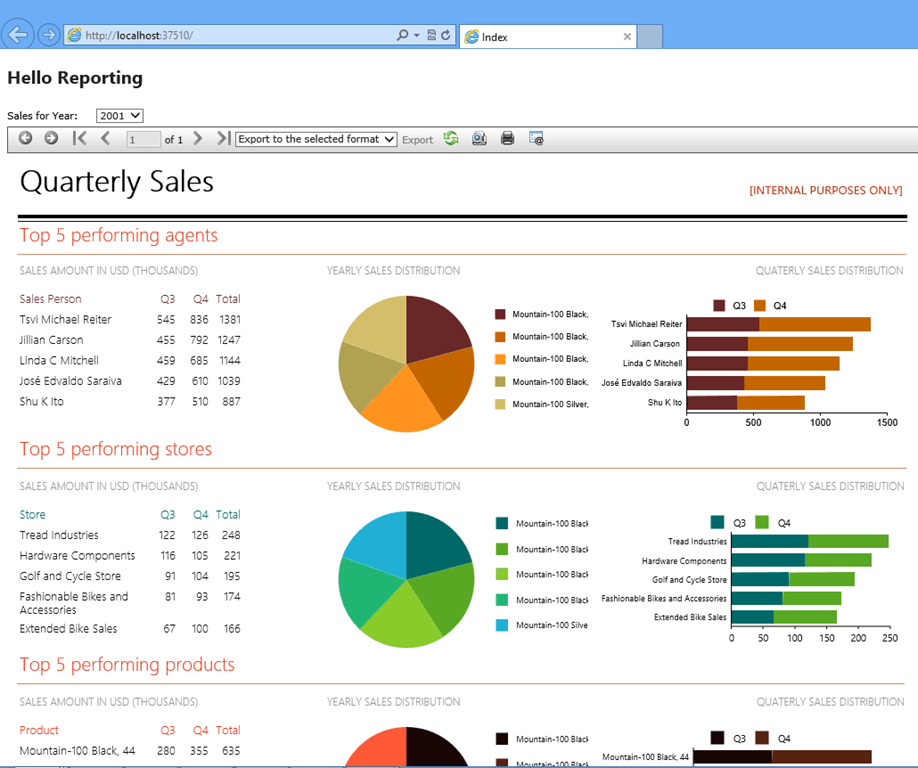Open the Export to the selected format dropdown
The image size is (918, 768).
(x=316, y=139)
